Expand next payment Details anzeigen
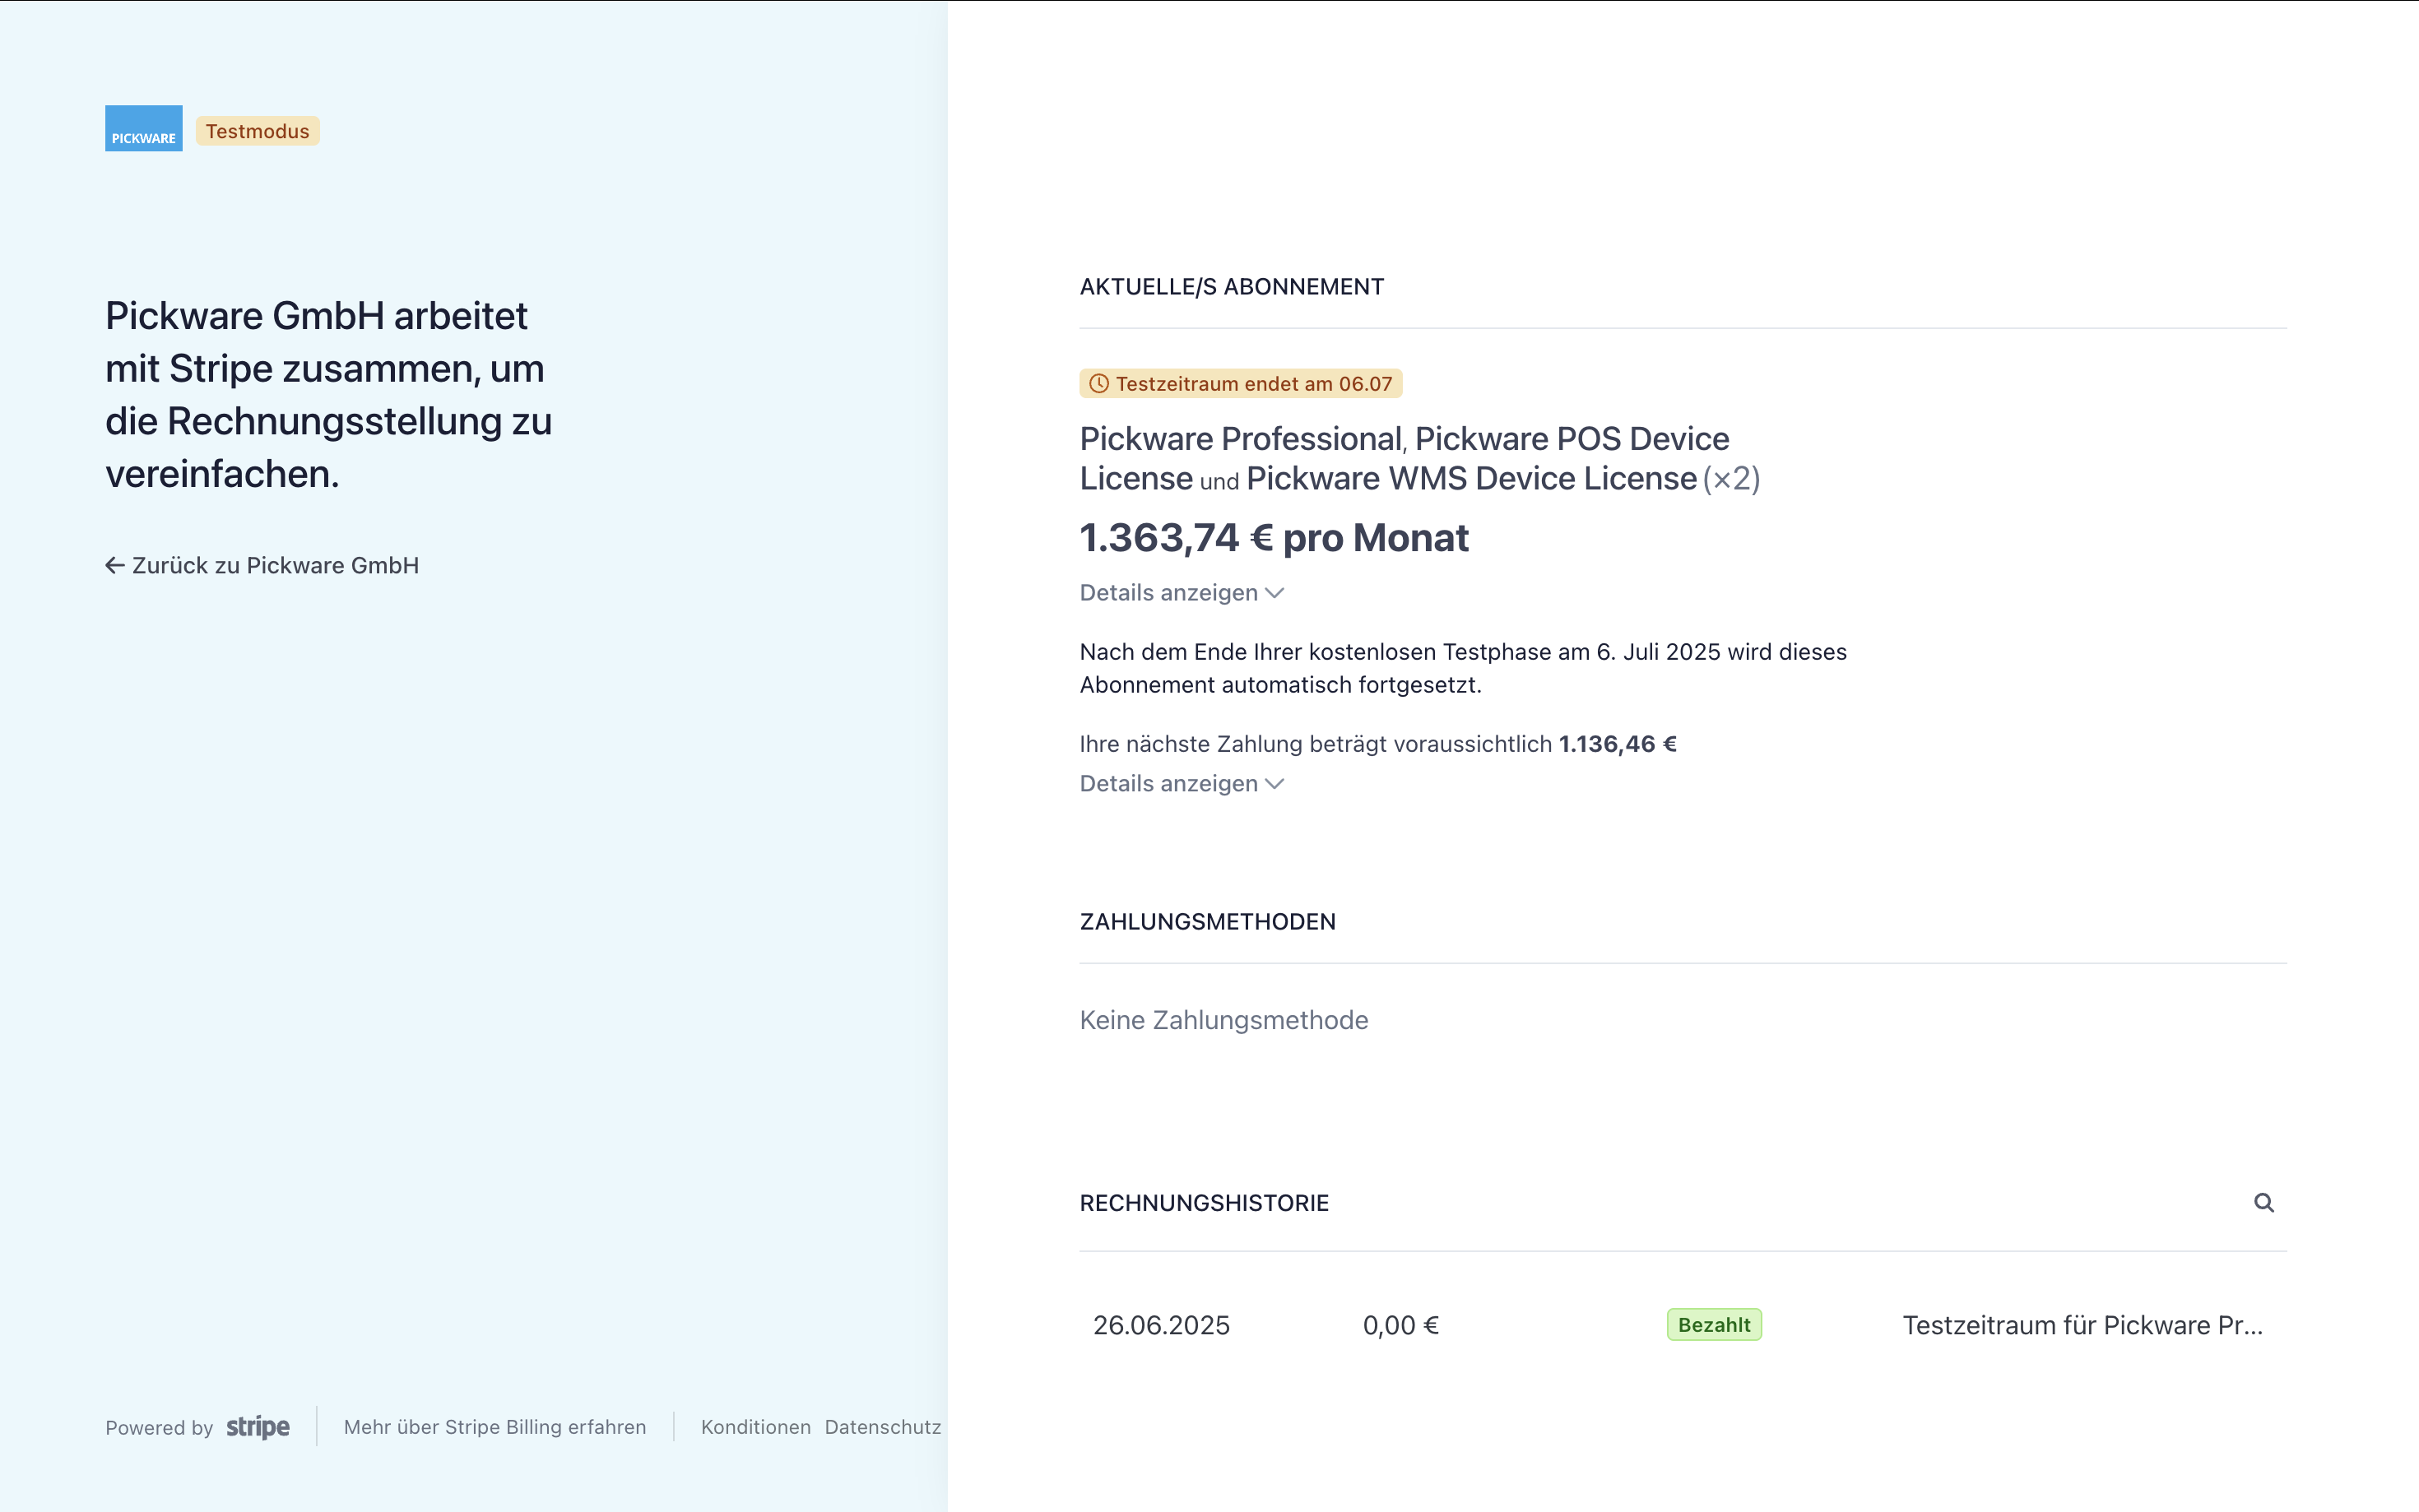2419x1512 pixels. (1168, 784)
